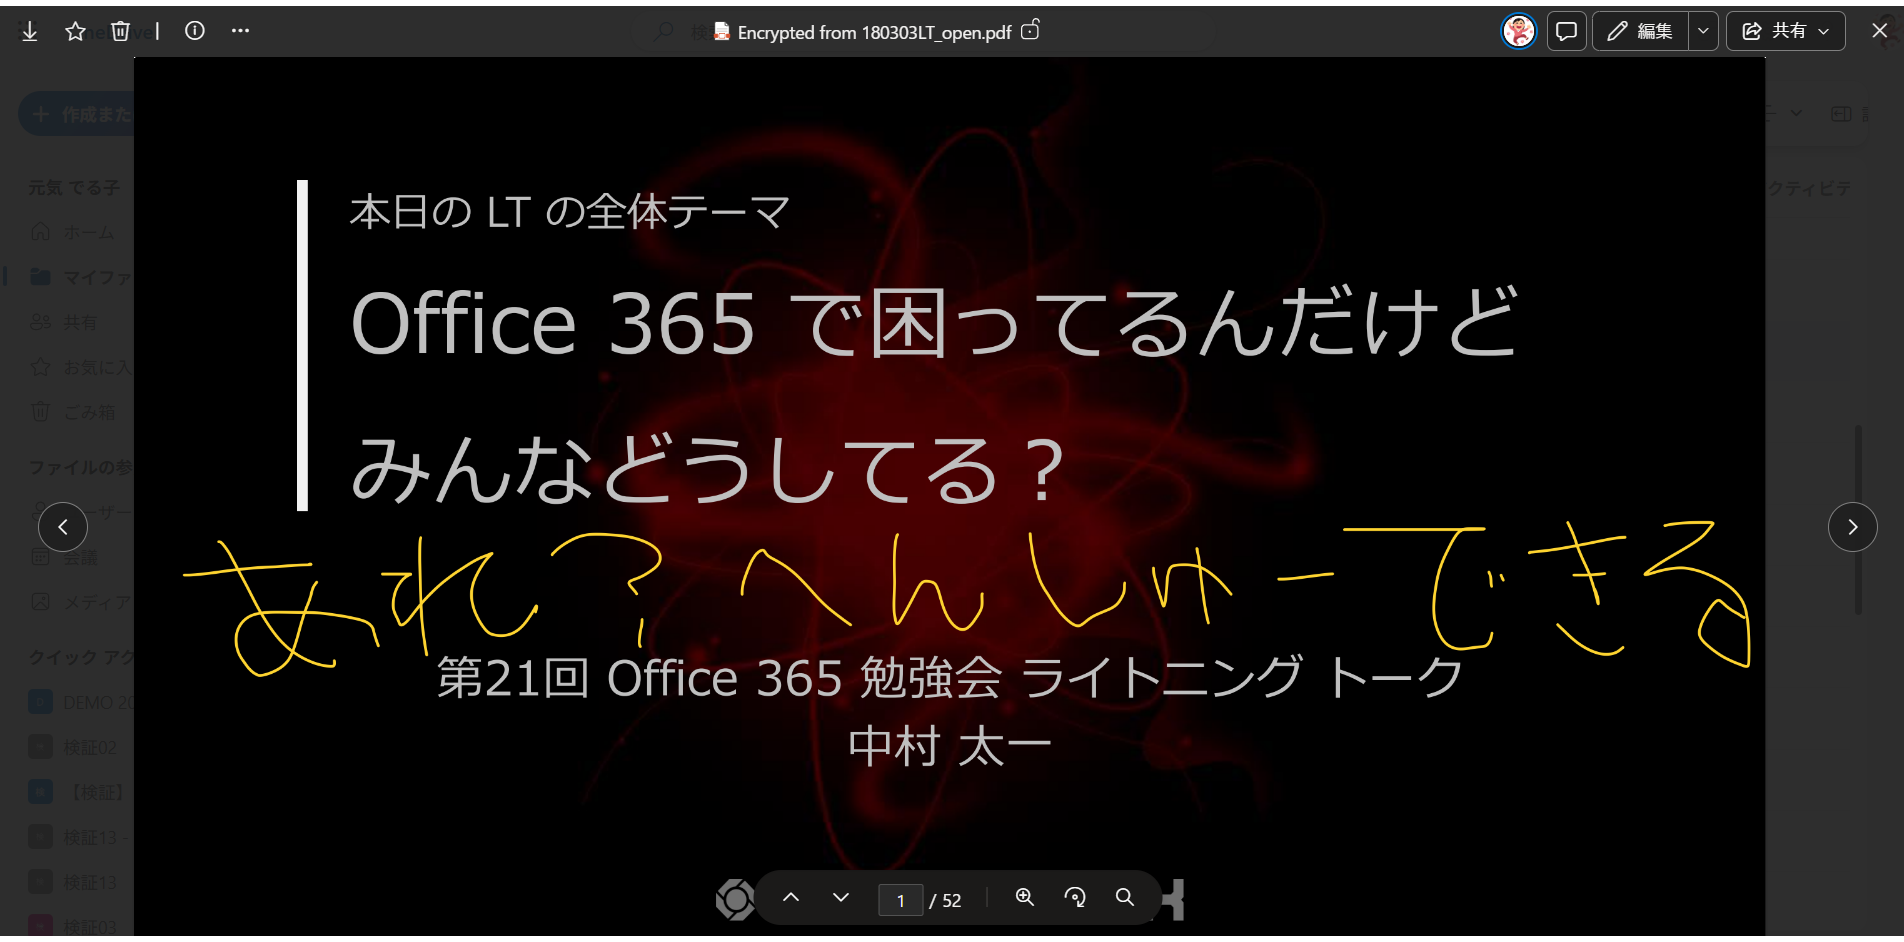Open the comments panel icon
This screenshot has height=942, width=1904.
1566,31
